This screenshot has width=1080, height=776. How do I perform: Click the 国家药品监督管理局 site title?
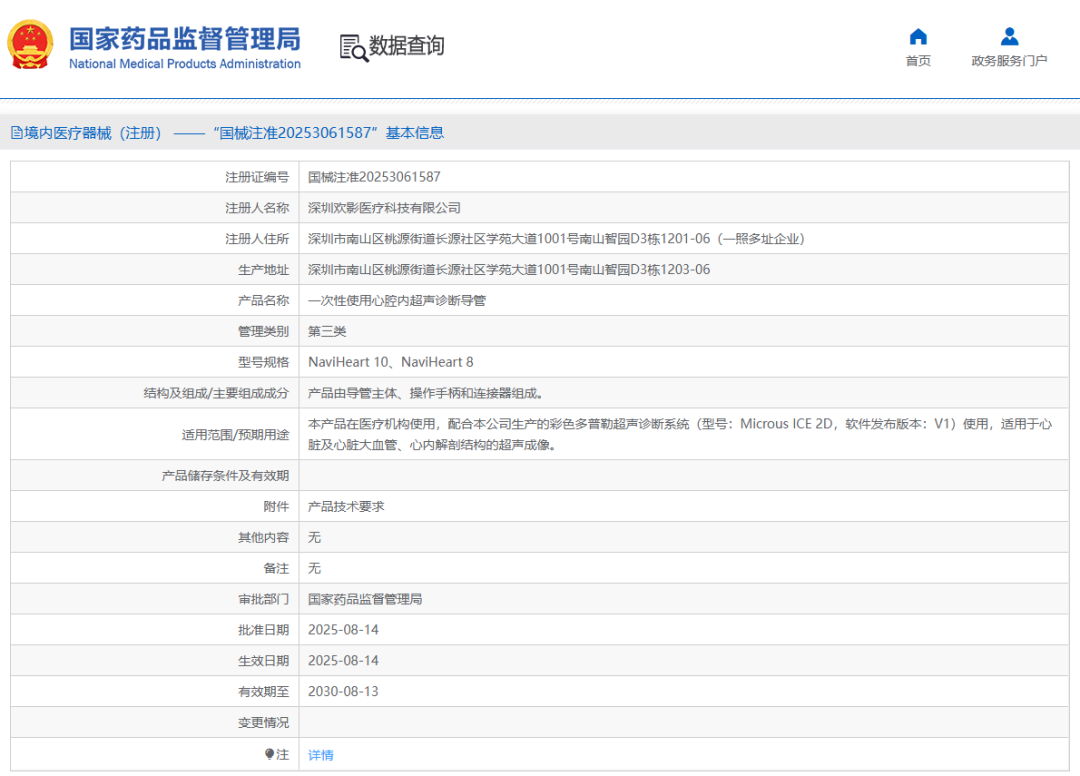(185, 39)
